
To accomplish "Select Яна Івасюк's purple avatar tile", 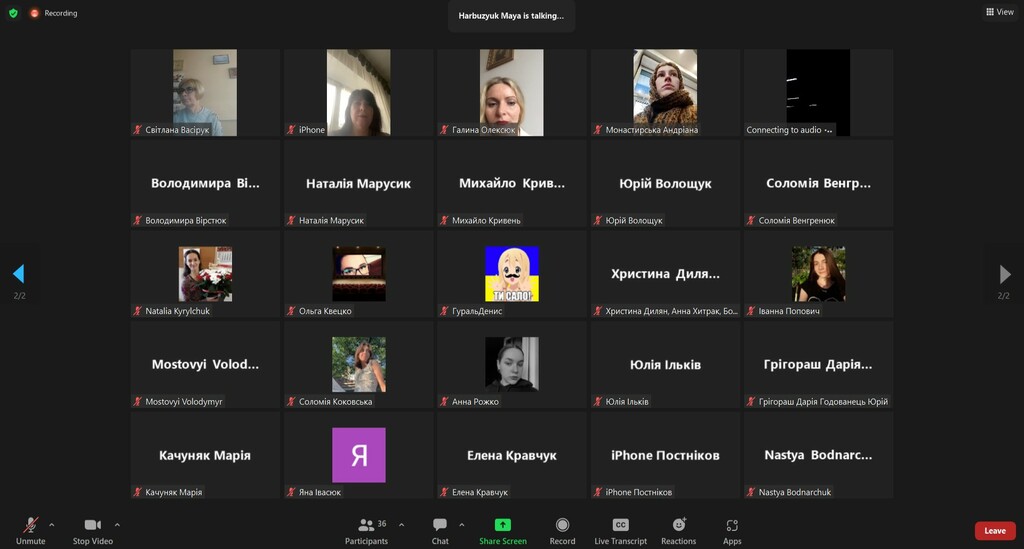I will click(x=359, y=455).
